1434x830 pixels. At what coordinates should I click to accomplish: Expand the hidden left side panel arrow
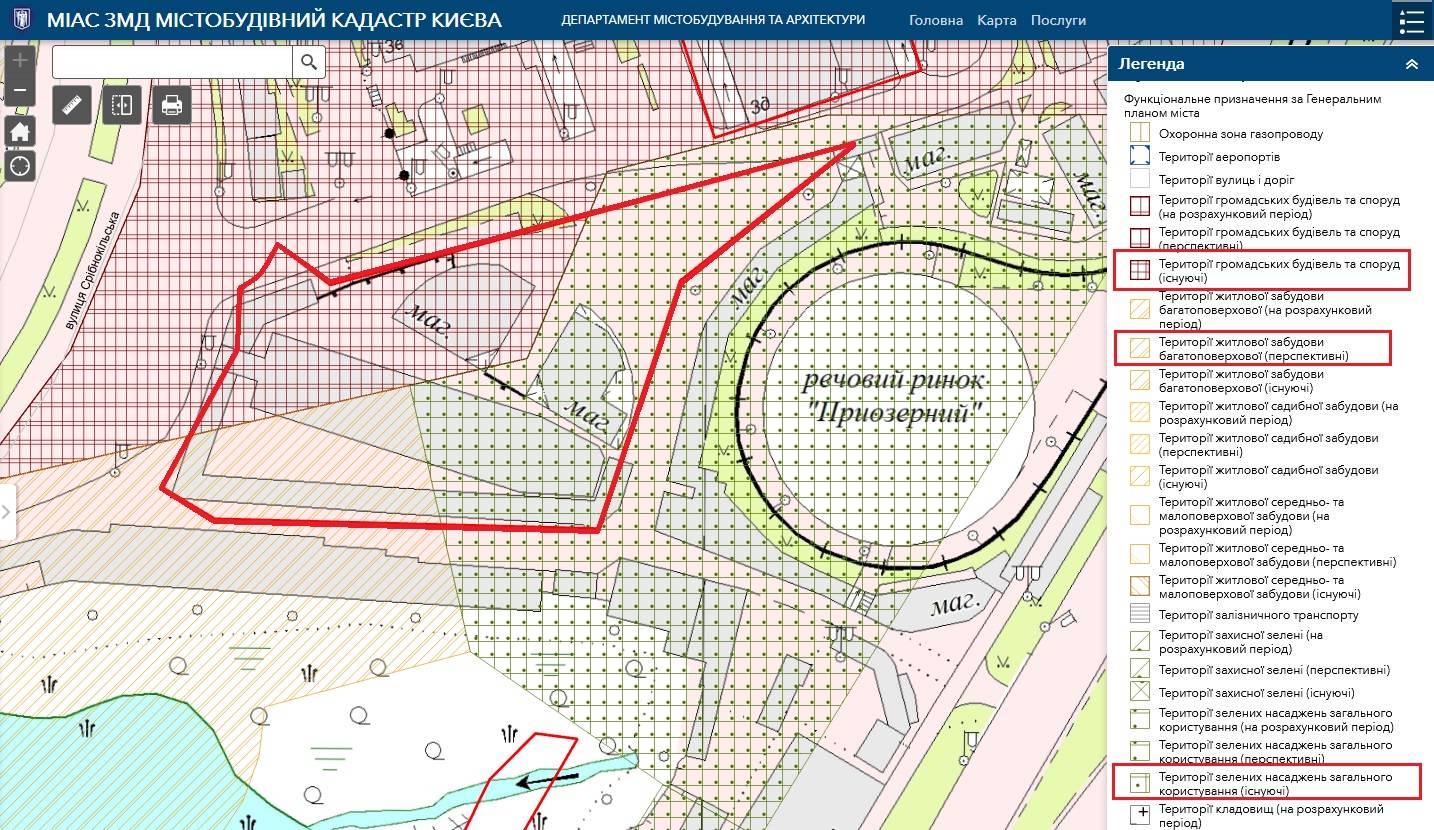click(6, 512)
